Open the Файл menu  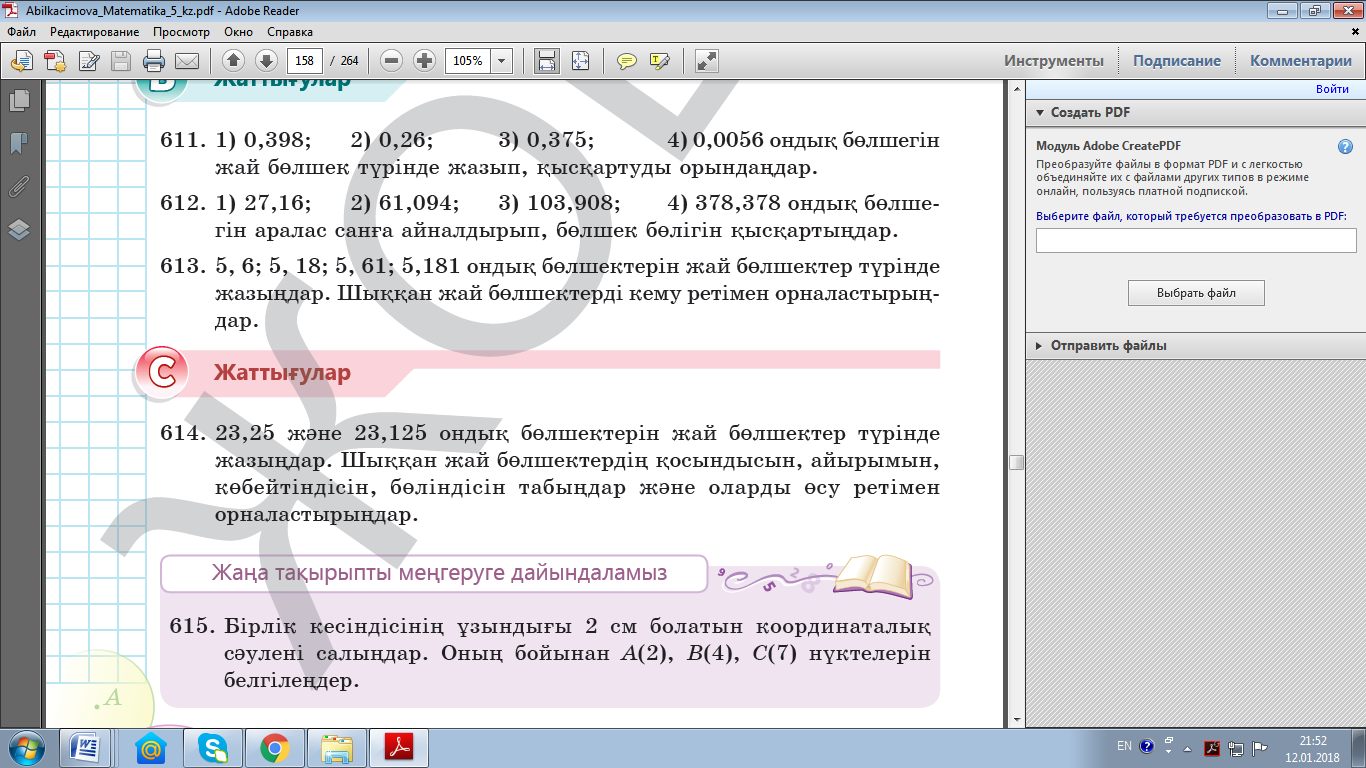click(21, 32)
